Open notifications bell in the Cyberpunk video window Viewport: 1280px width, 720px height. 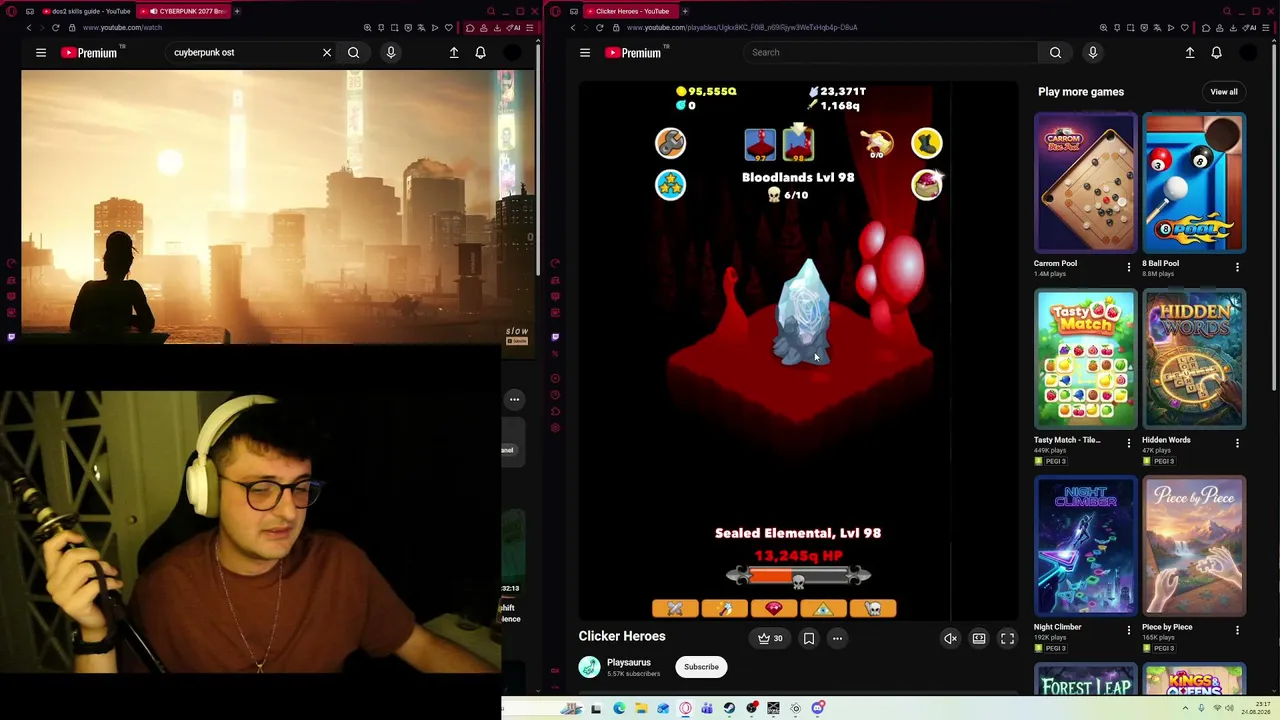click(481, 52)
